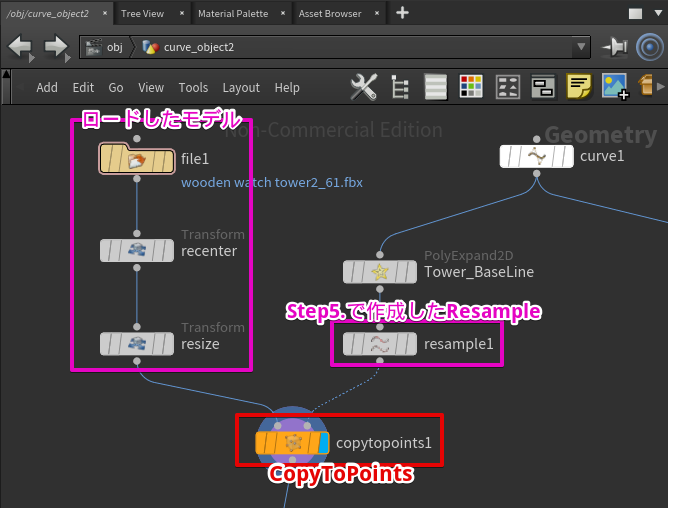Click the output connector of curve1

click(x=537, y=174)
